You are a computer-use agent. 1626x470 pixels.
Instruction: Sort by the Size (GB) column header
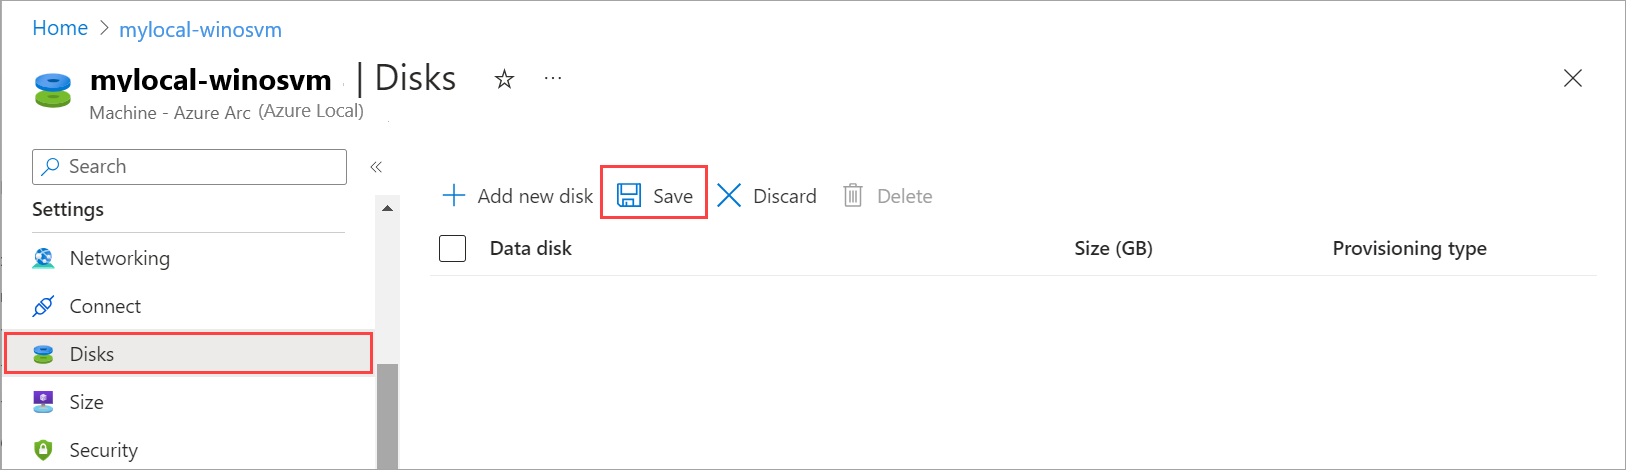click(x=1113, y=248)
